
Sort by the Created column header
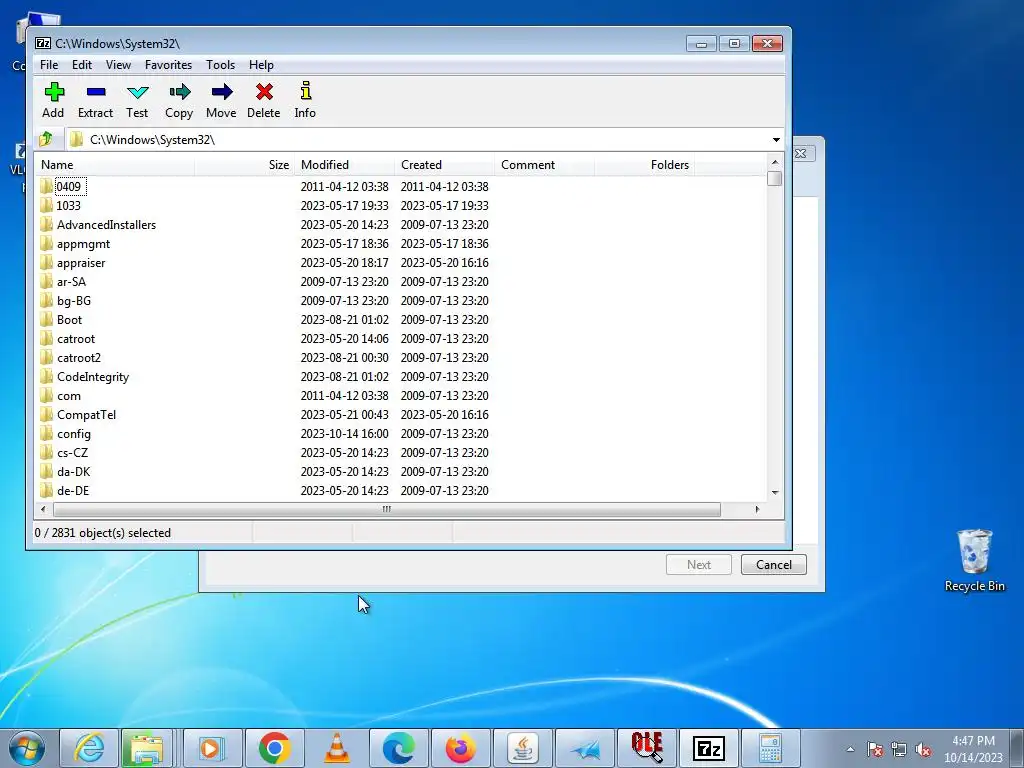point(444,165)
